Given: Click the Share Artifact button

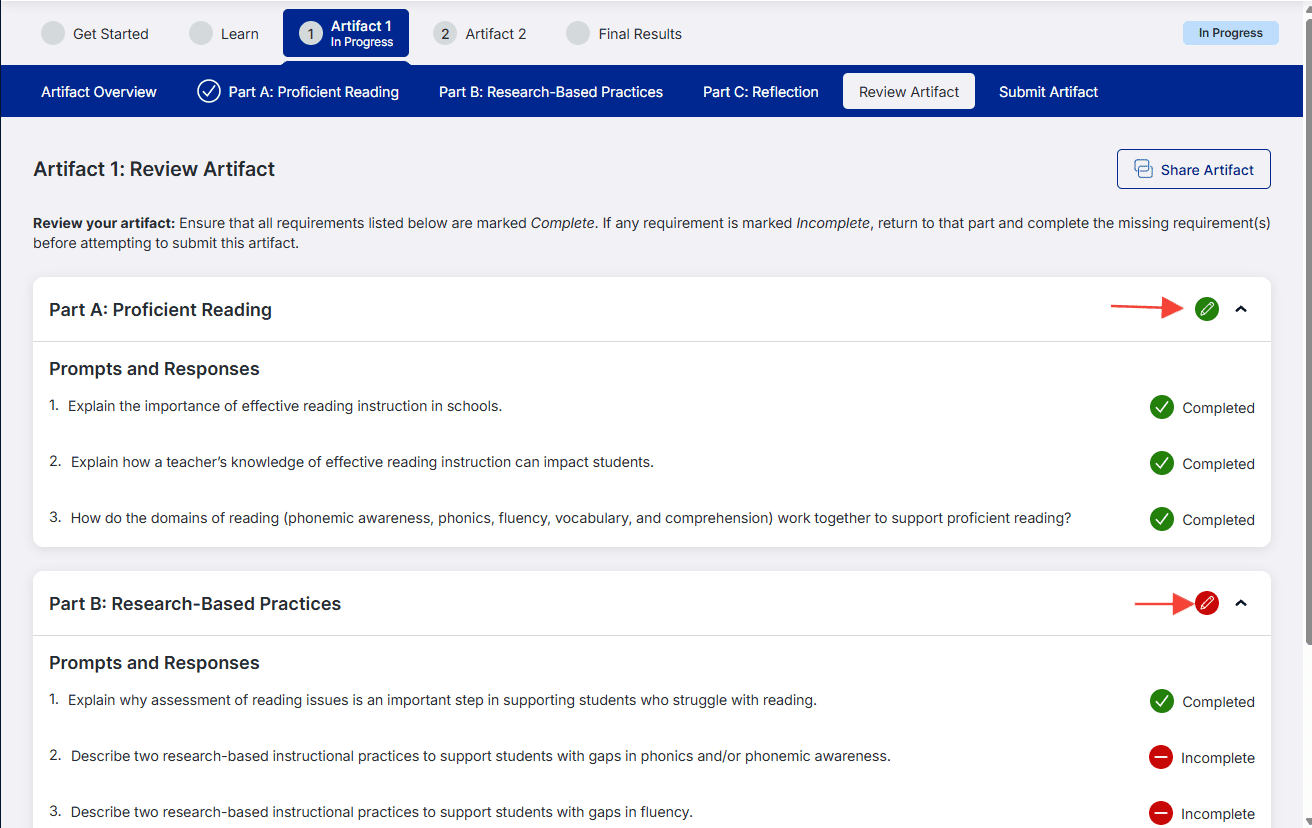Looking at the screenshot, I should (x=1194, y=169).
